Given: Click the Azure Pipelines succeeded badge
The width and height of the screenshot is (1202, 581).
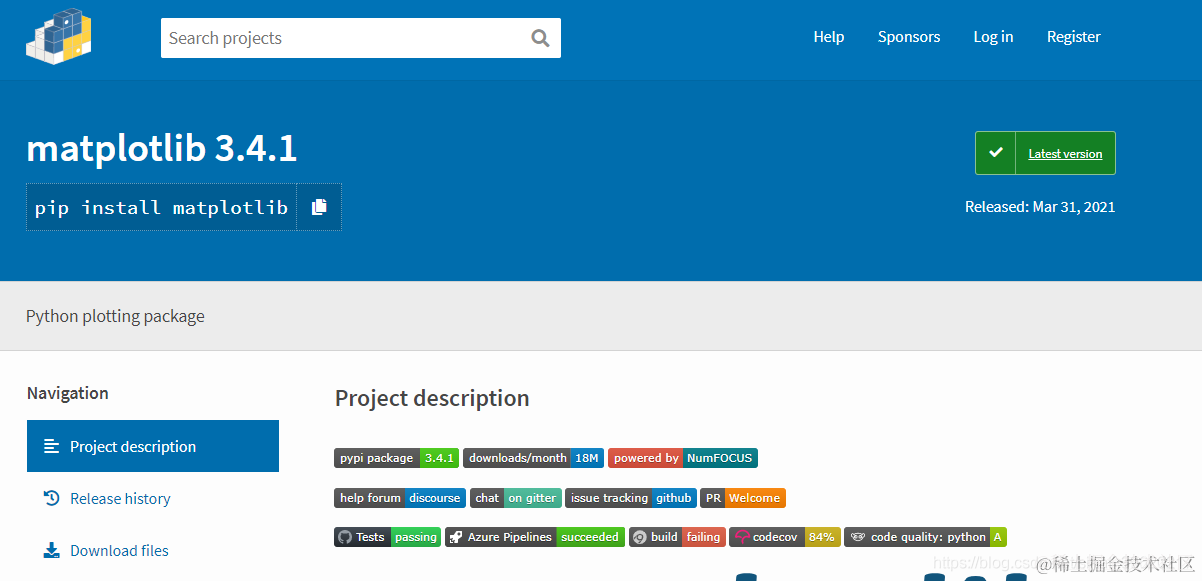Looking at the screenshot, I should (x=535, y=537).
